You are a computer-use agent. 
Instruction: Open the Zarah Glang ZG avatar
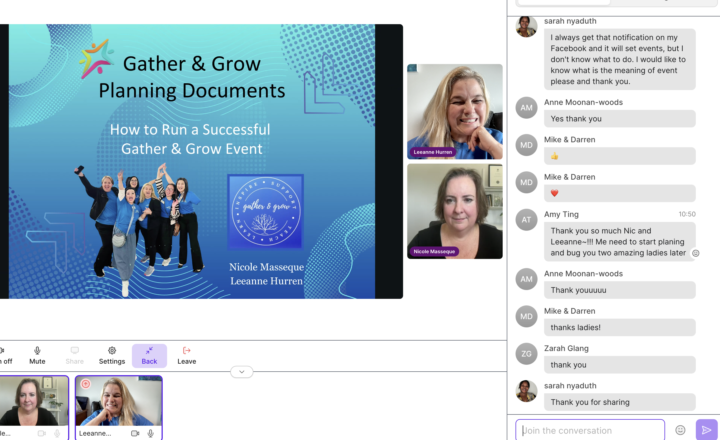[x=526, y=354]
